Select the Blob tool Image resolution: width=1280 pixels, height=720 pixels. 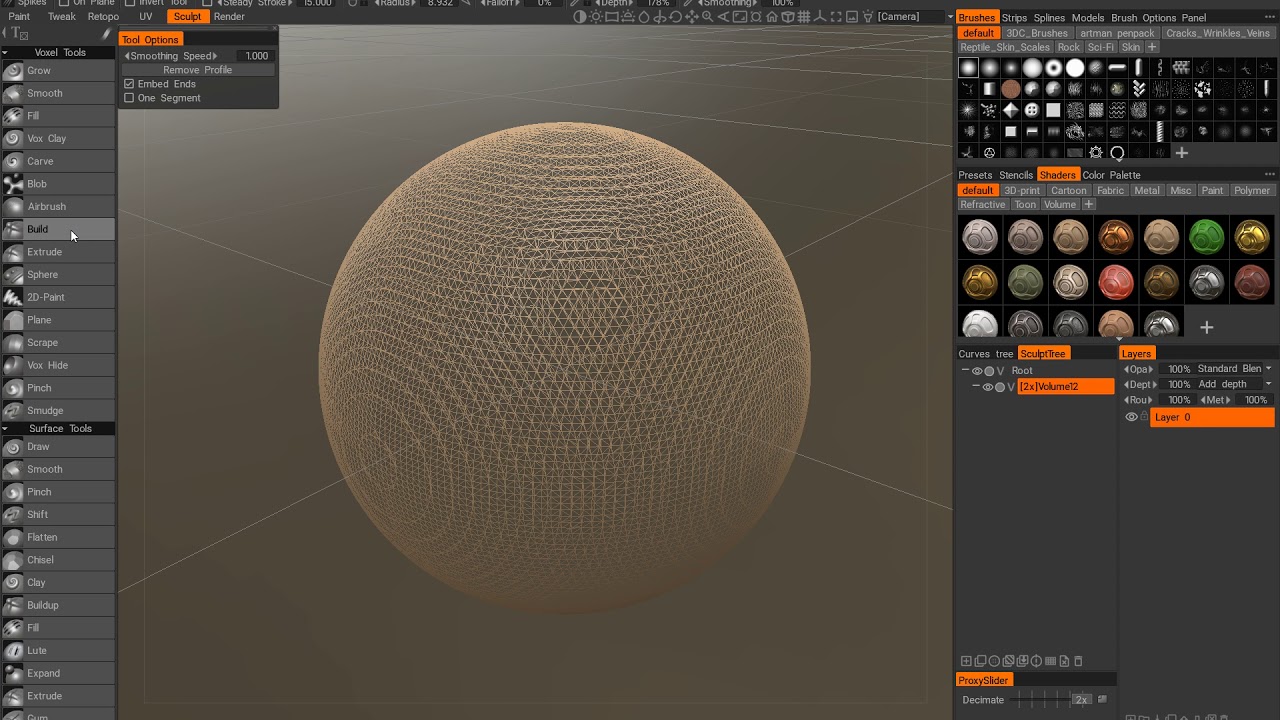(x=58, y=184)
